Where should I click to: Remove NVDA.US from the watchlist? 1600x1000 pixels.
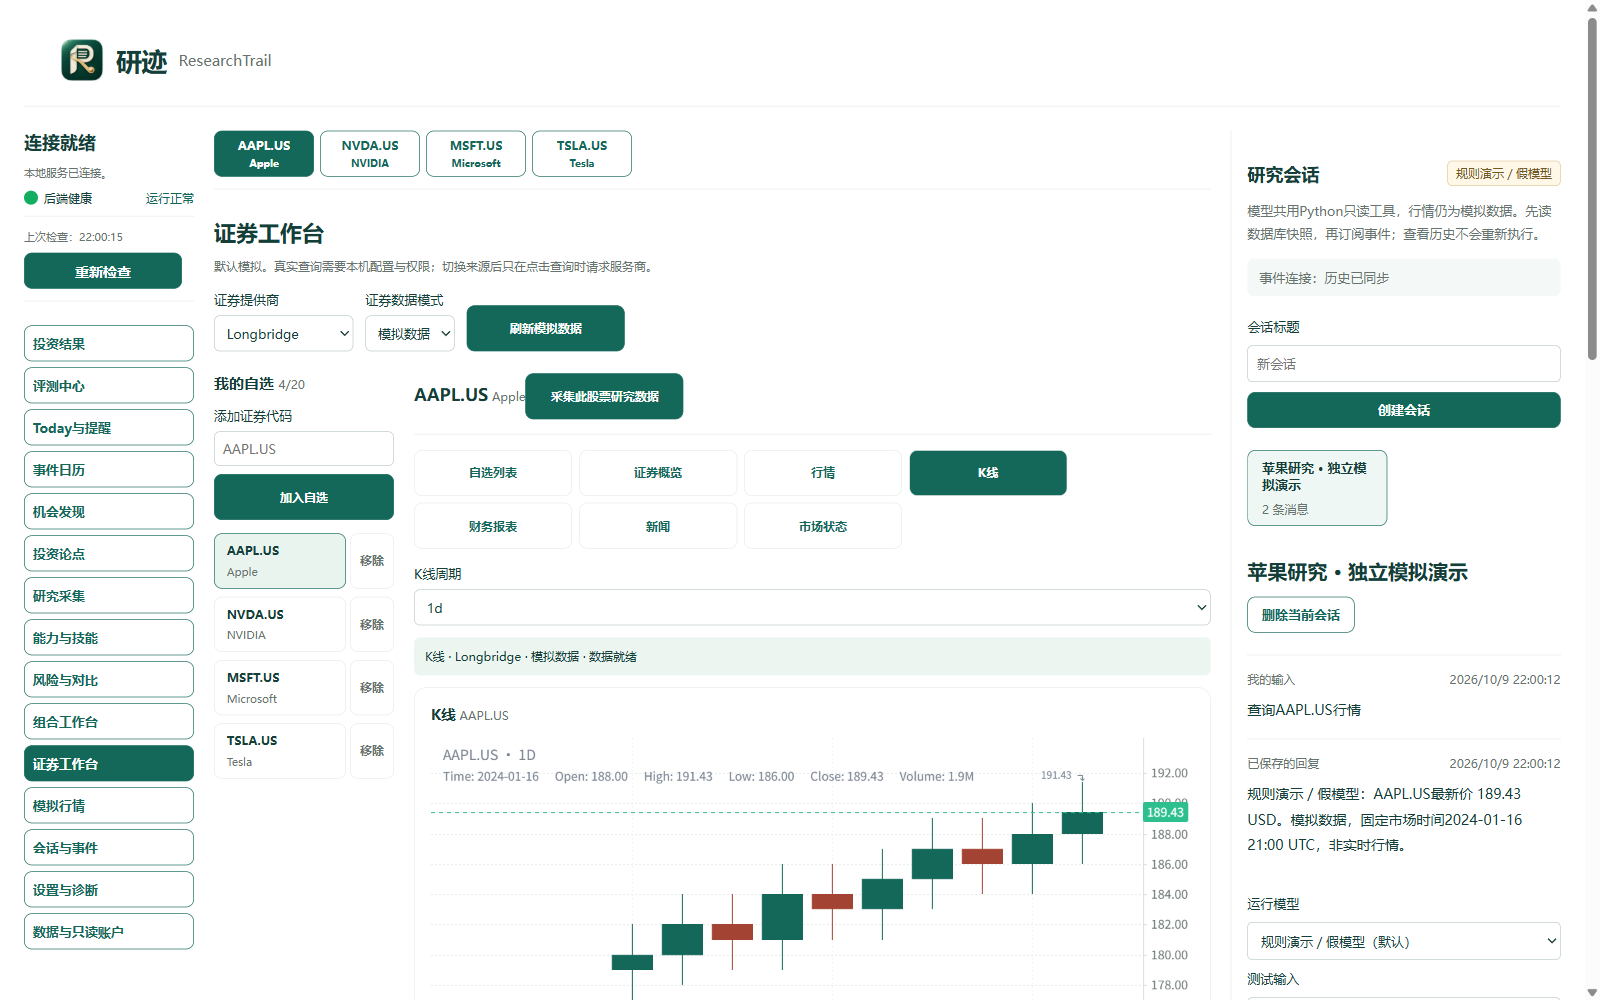tap(372, 624)
